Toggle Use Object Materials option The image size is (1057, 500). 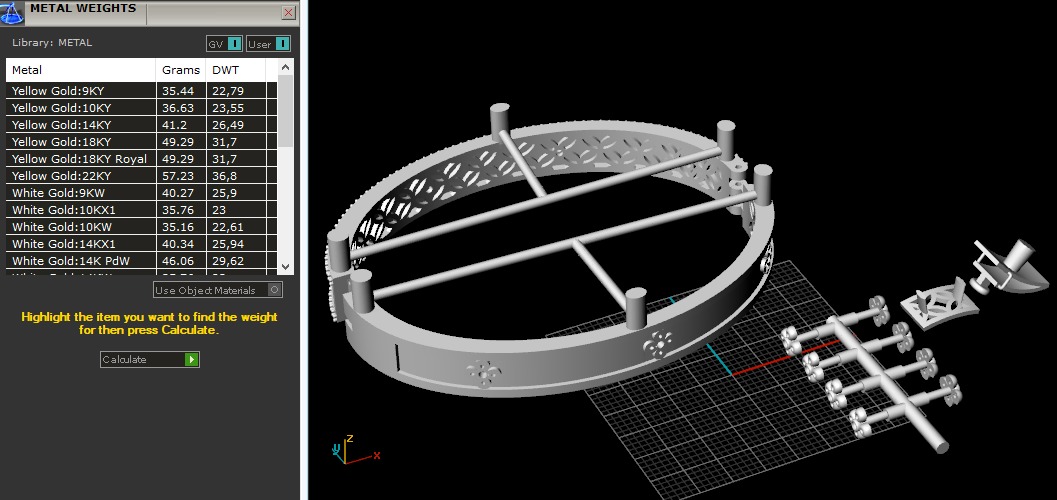pyautogui.click(x=218, y=290)
